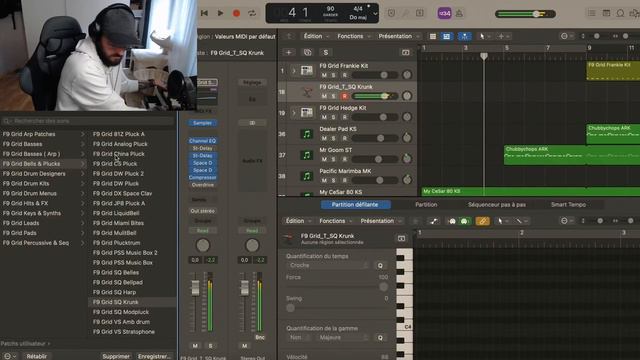Open tracks area Fonctions menu
The height and width of the screenshot is (360, 640).
(353, 36)
